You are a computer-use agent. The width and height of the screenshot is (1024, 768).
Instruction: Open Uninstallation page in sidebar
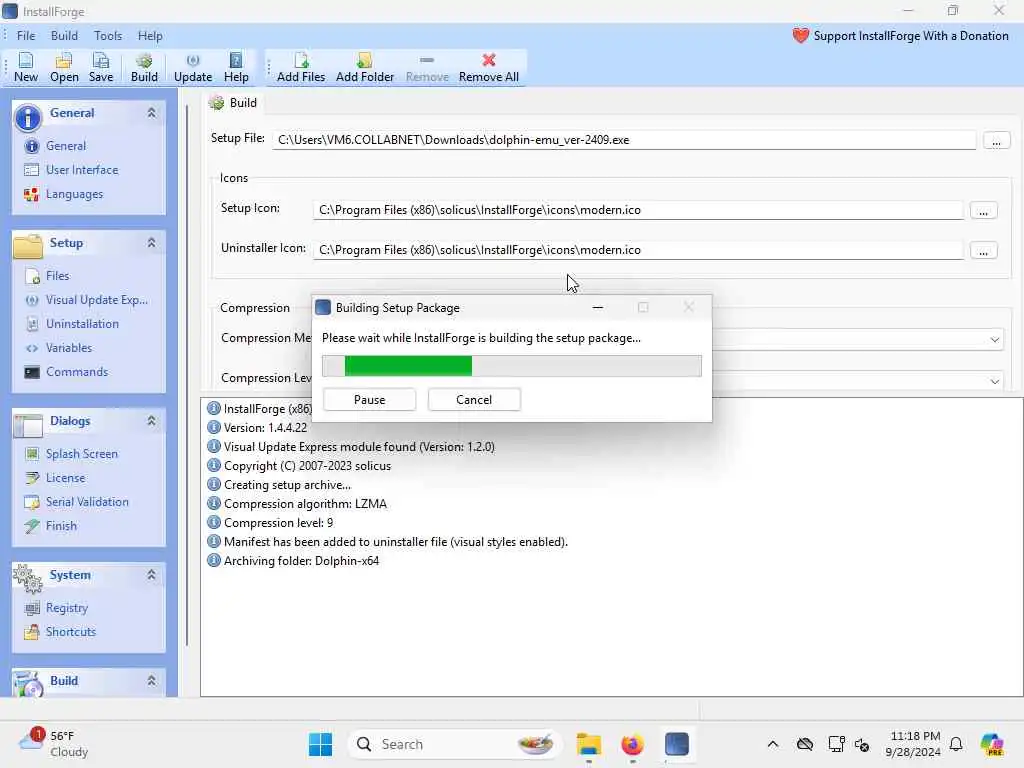pyautogui.click(x=82, y=324)
